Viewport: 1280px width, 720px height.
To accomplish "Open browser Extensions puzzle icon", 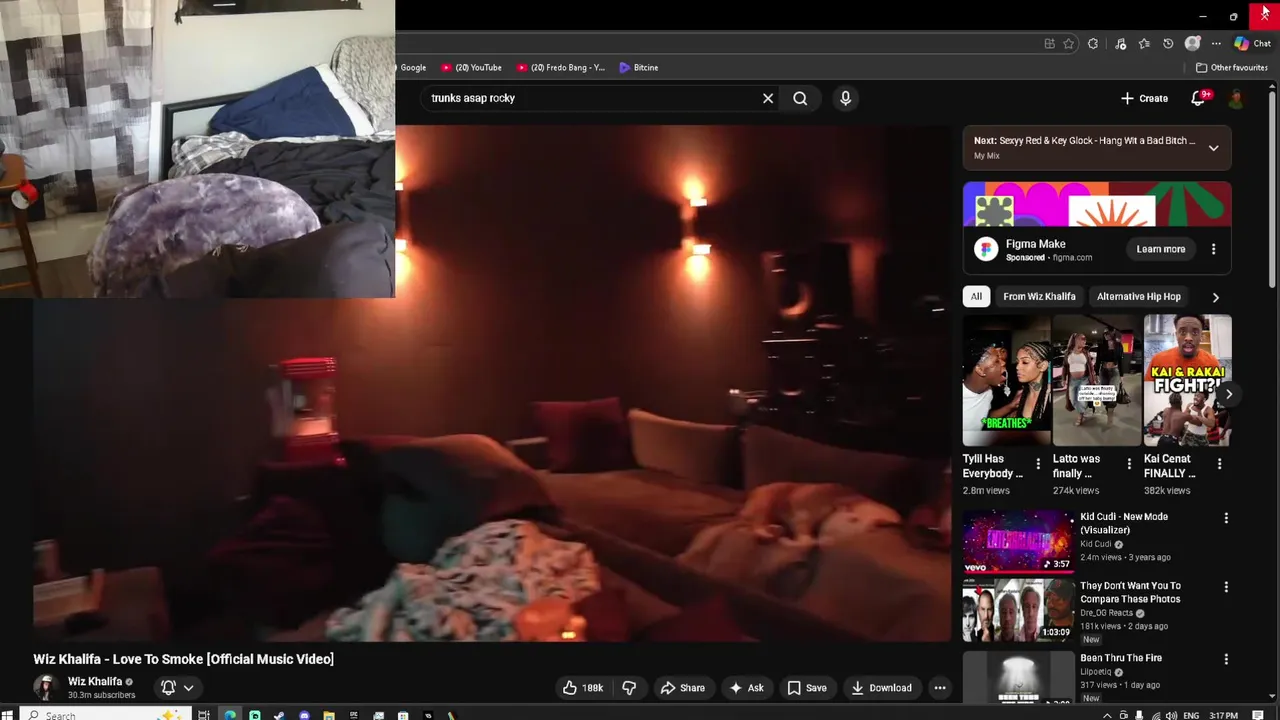I will (1093, 44).
